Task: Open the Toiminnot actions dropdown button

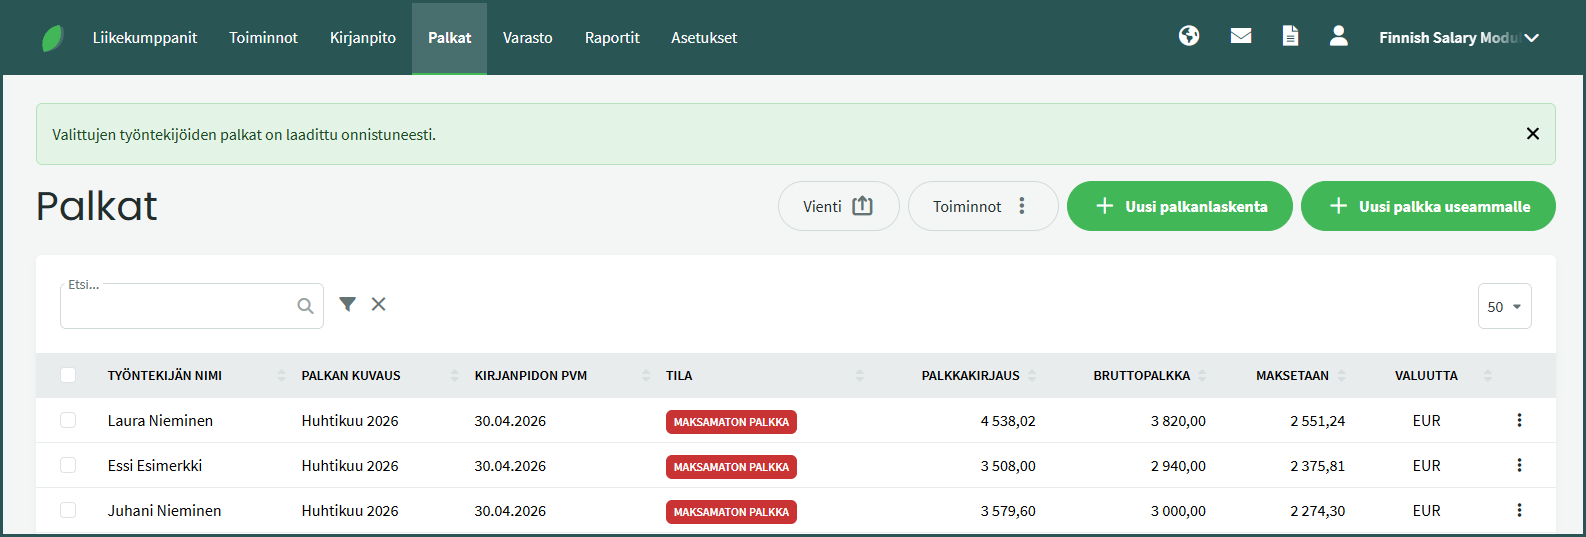Action: (x=982, y=207)
